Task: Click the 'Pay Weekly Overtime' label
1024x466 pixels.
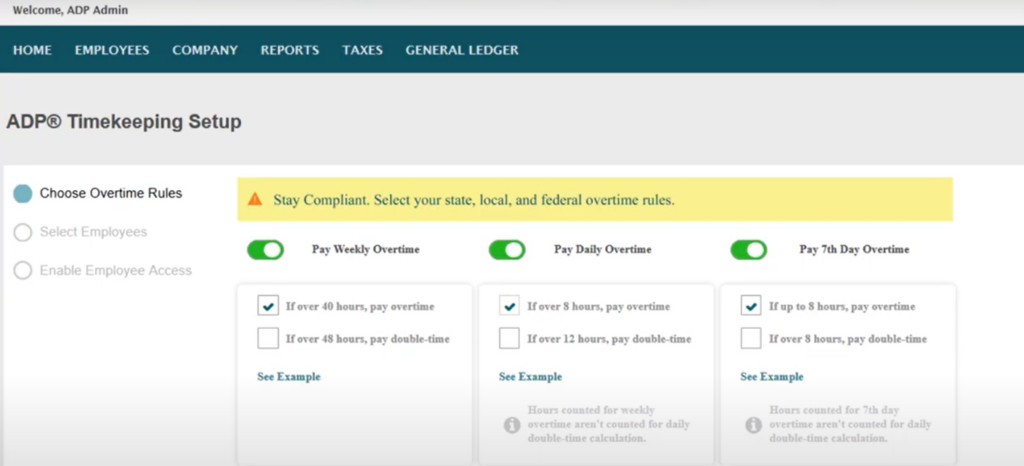Action: 366,249
